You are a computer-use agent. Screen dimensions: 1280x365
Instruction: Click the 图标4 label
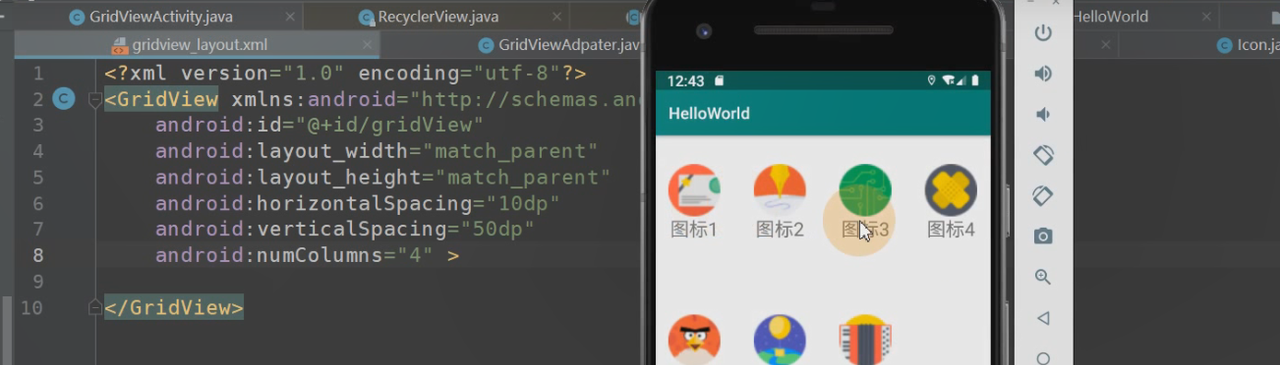(x=951, y=229)
